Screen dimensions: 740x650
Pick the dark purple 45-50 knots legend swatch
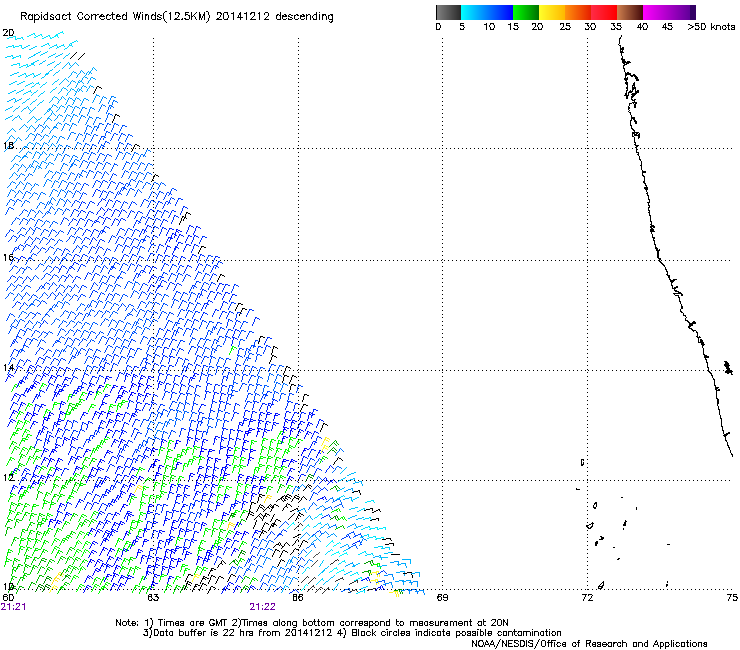pyautogui.click(x=682, y=12)
